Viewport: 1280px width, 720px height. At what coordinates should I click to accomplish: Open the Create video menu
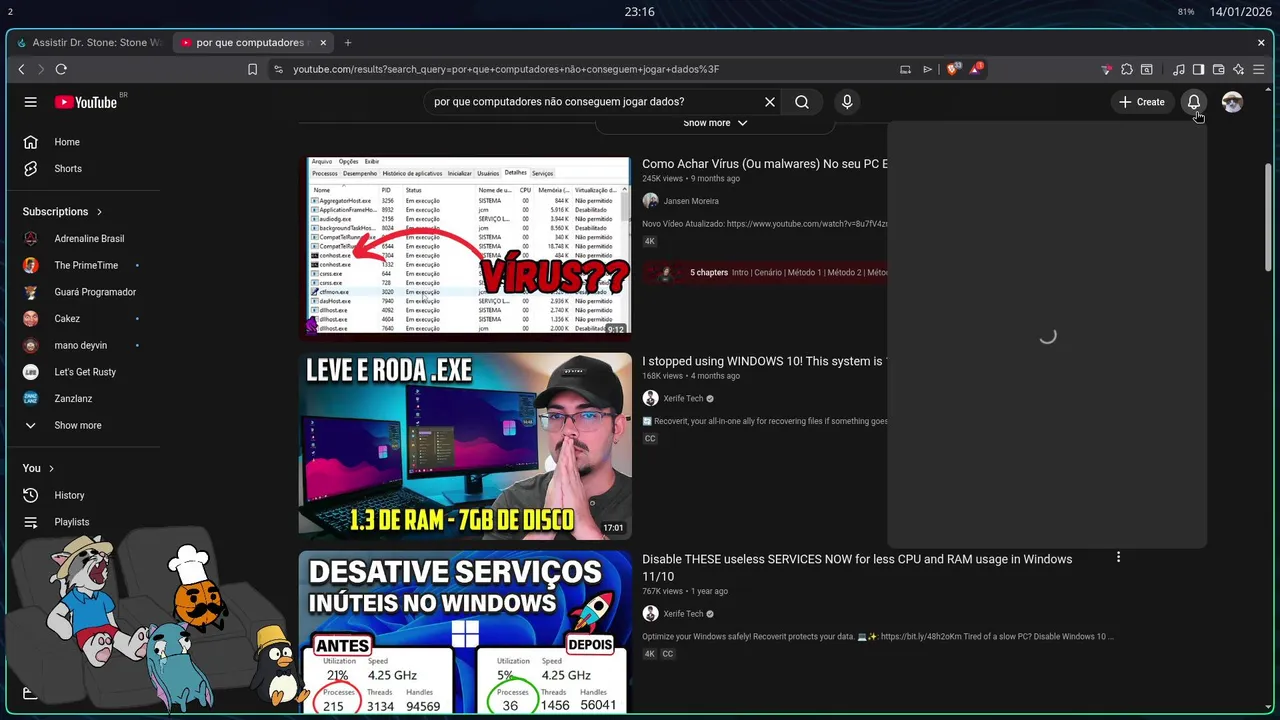coord(1141,102)
